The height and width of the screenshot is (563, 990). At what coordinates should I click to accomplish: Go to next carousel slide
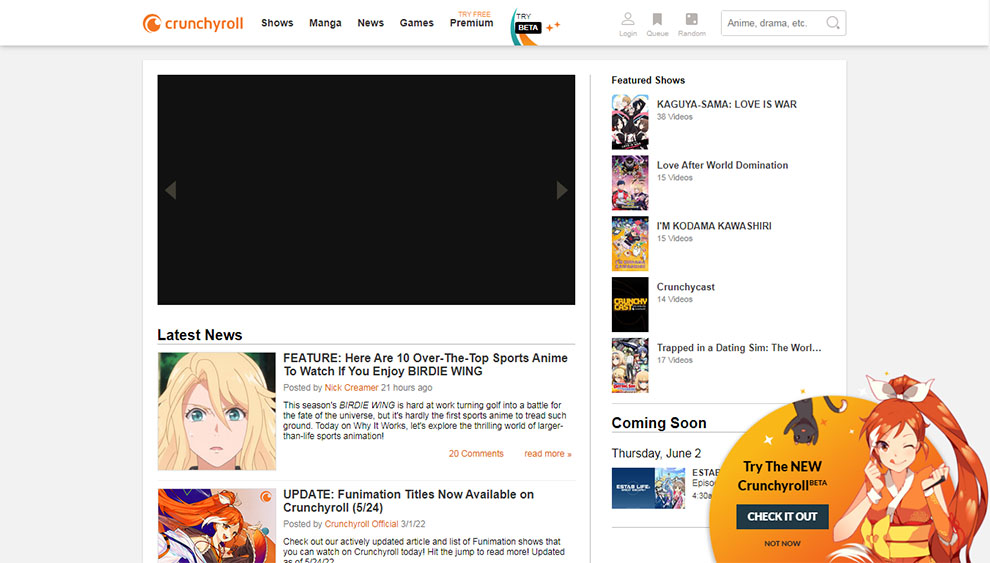(x=562, y=190)
